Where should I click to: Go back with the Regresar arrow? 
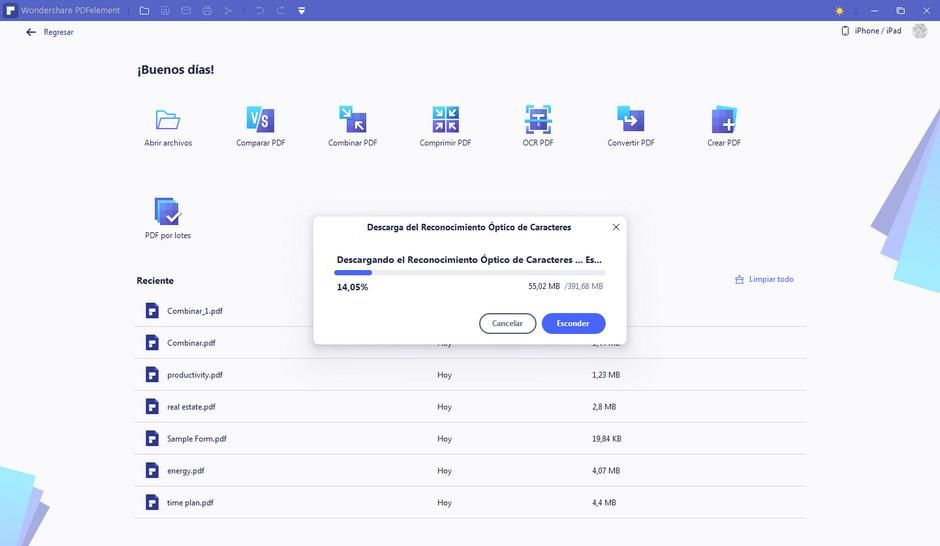pos(31,32)
